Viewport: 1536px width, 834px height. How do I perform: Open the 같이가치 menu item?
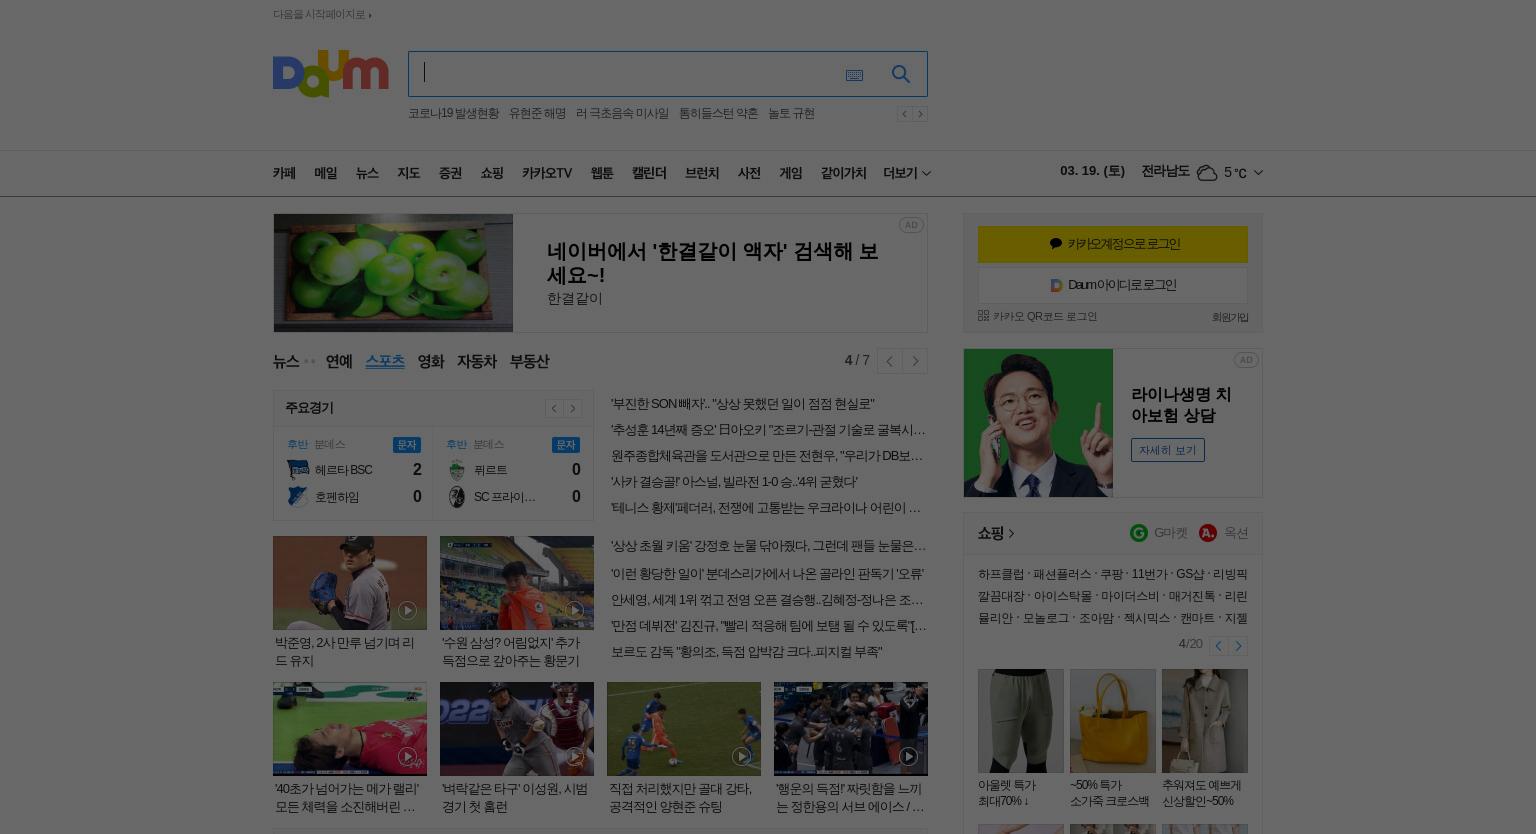pos(843,173)
